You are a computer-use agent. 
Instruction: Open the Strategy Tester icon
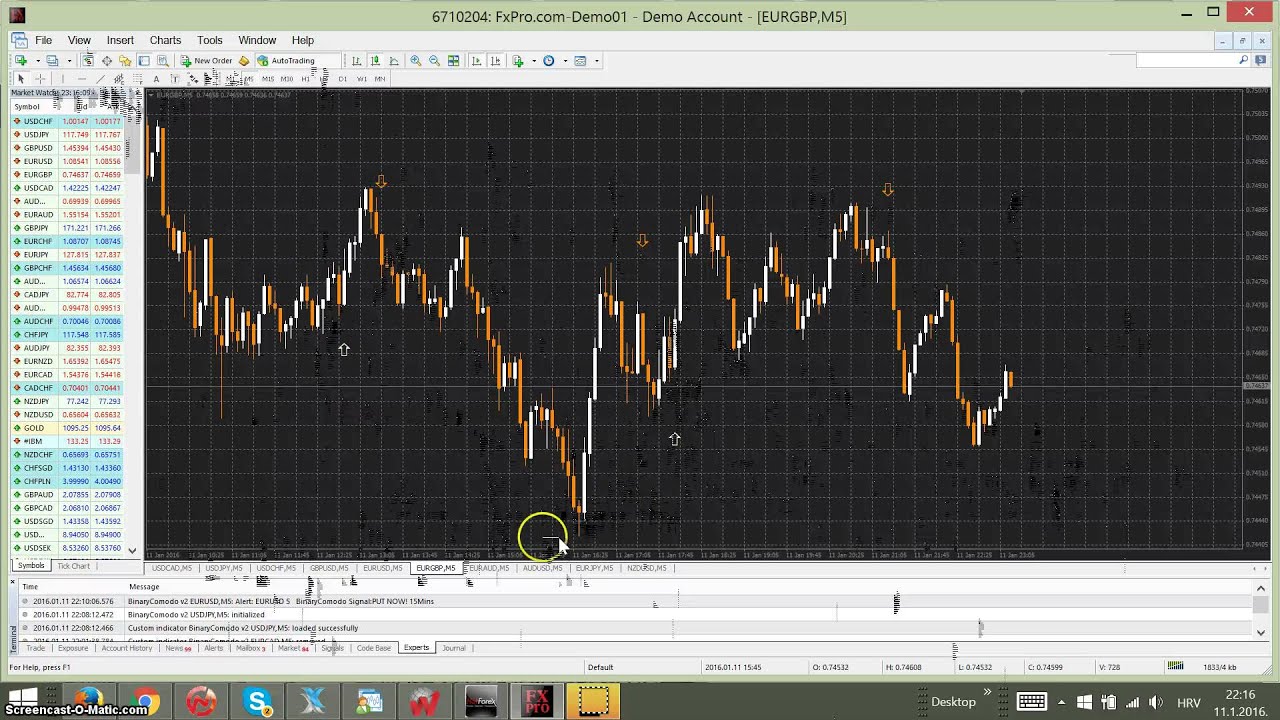[163, 60]
